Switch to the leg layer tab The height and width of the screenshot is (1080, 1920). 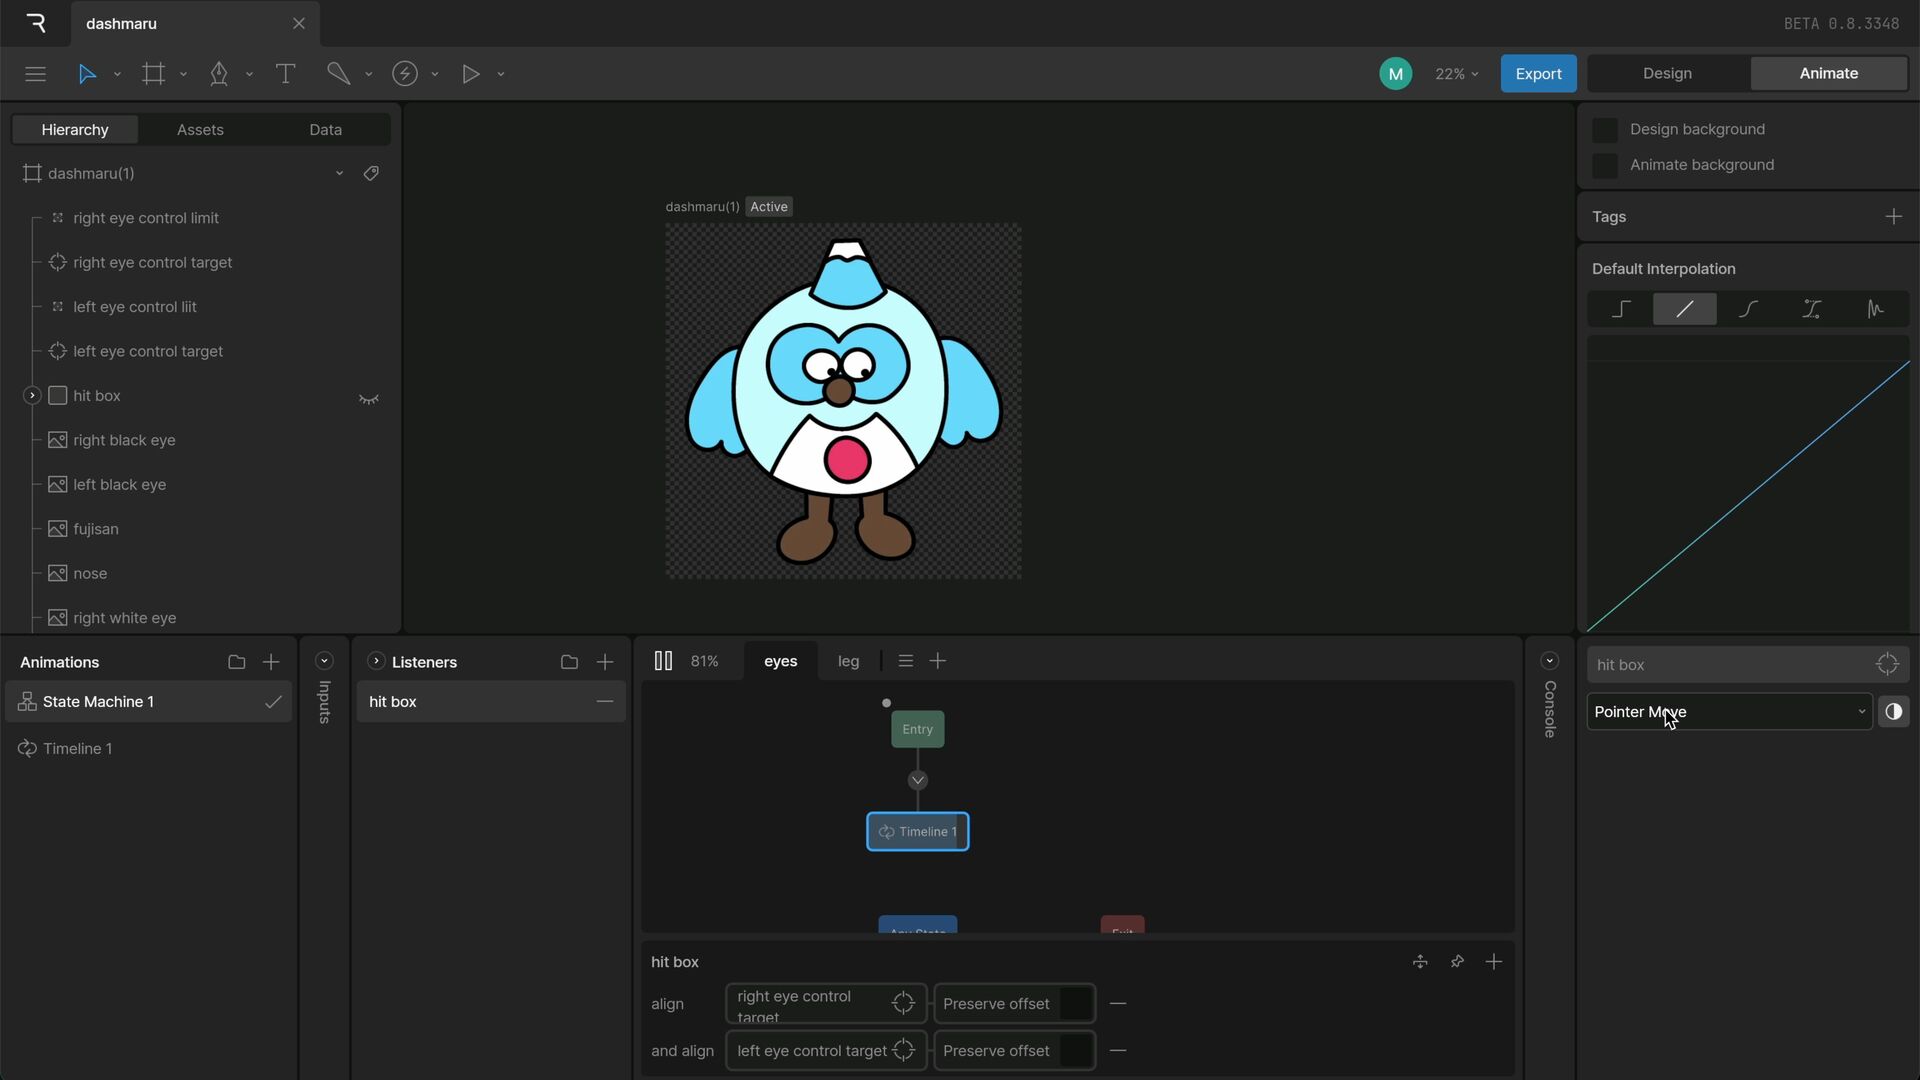[848, 661]
